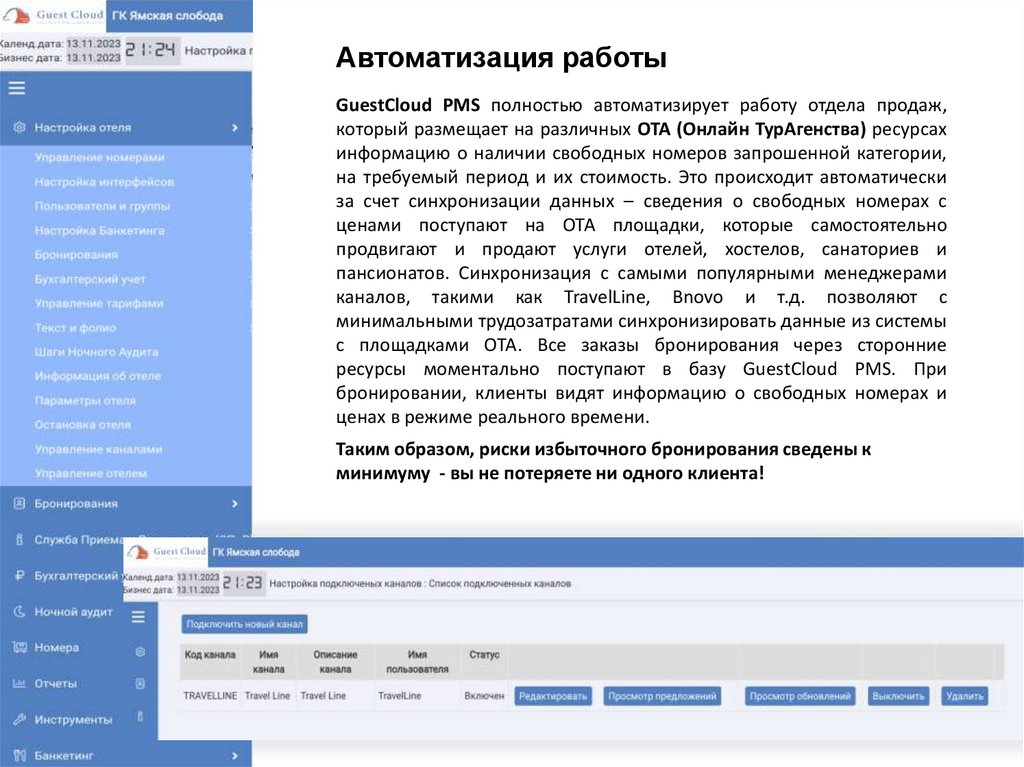This screenshot has height=767, width=1024.
Task: Click the cutlery icon for Банкетинг
Action: coord(20,755)
